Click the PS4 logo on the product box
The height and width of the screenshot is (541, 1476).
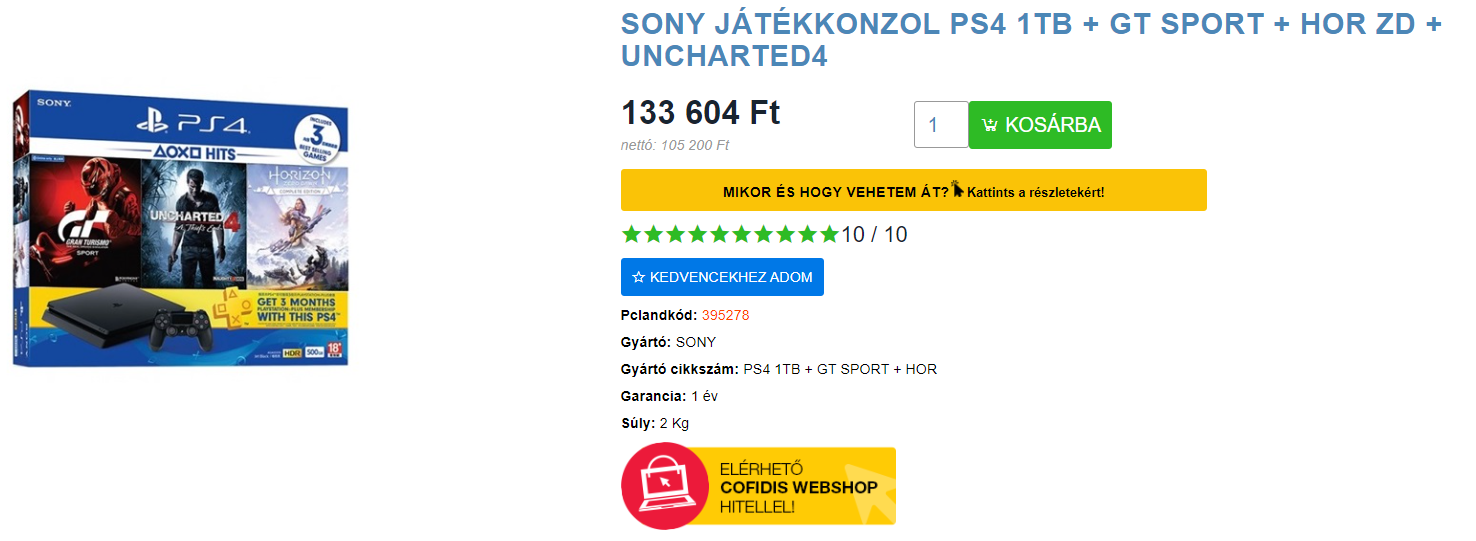[192, 124]
